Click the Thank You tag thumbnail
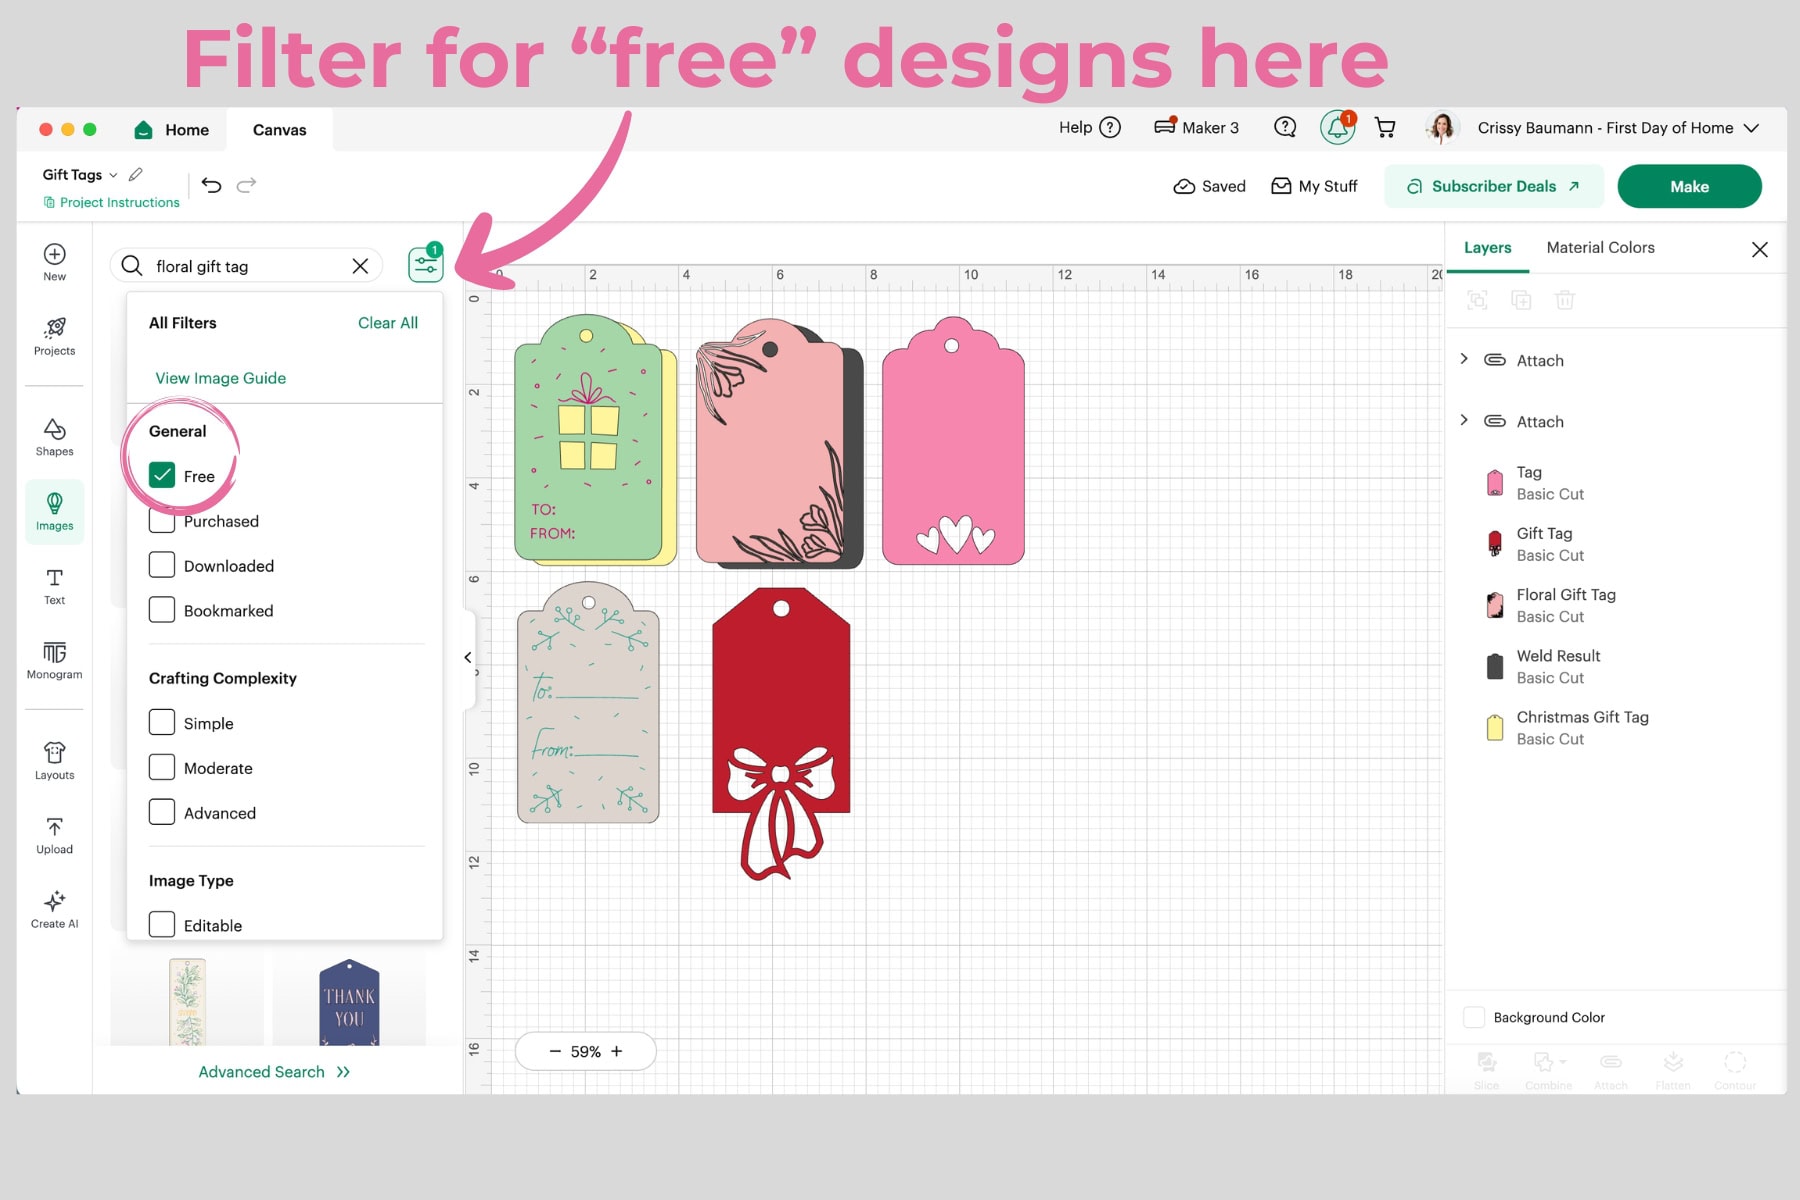 click(349, 1002)
